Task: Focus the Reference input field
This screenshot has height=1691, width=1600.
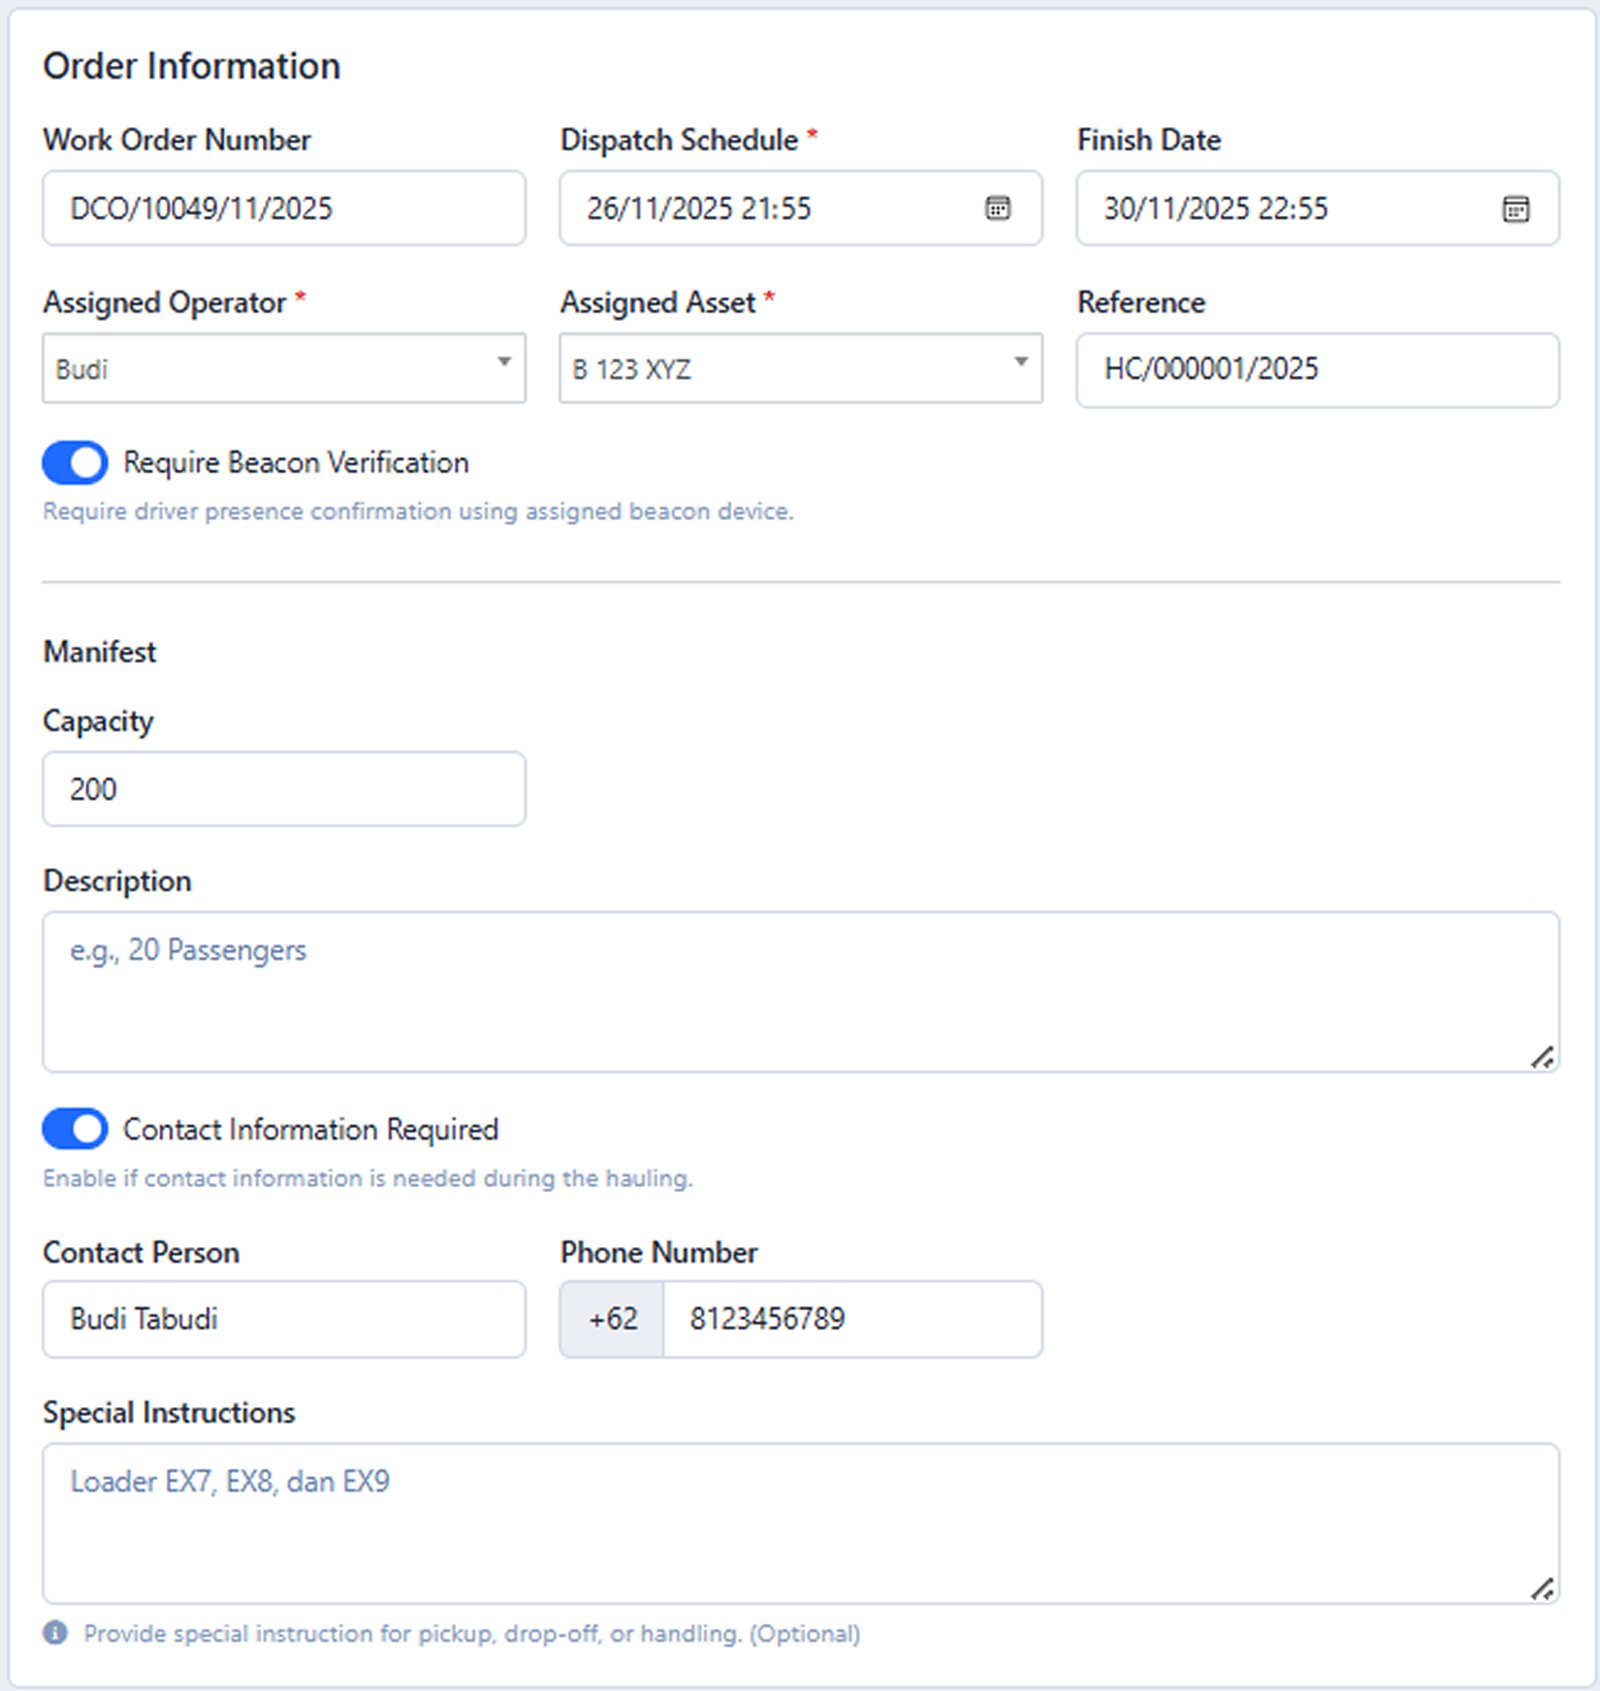Action: 1317,369
